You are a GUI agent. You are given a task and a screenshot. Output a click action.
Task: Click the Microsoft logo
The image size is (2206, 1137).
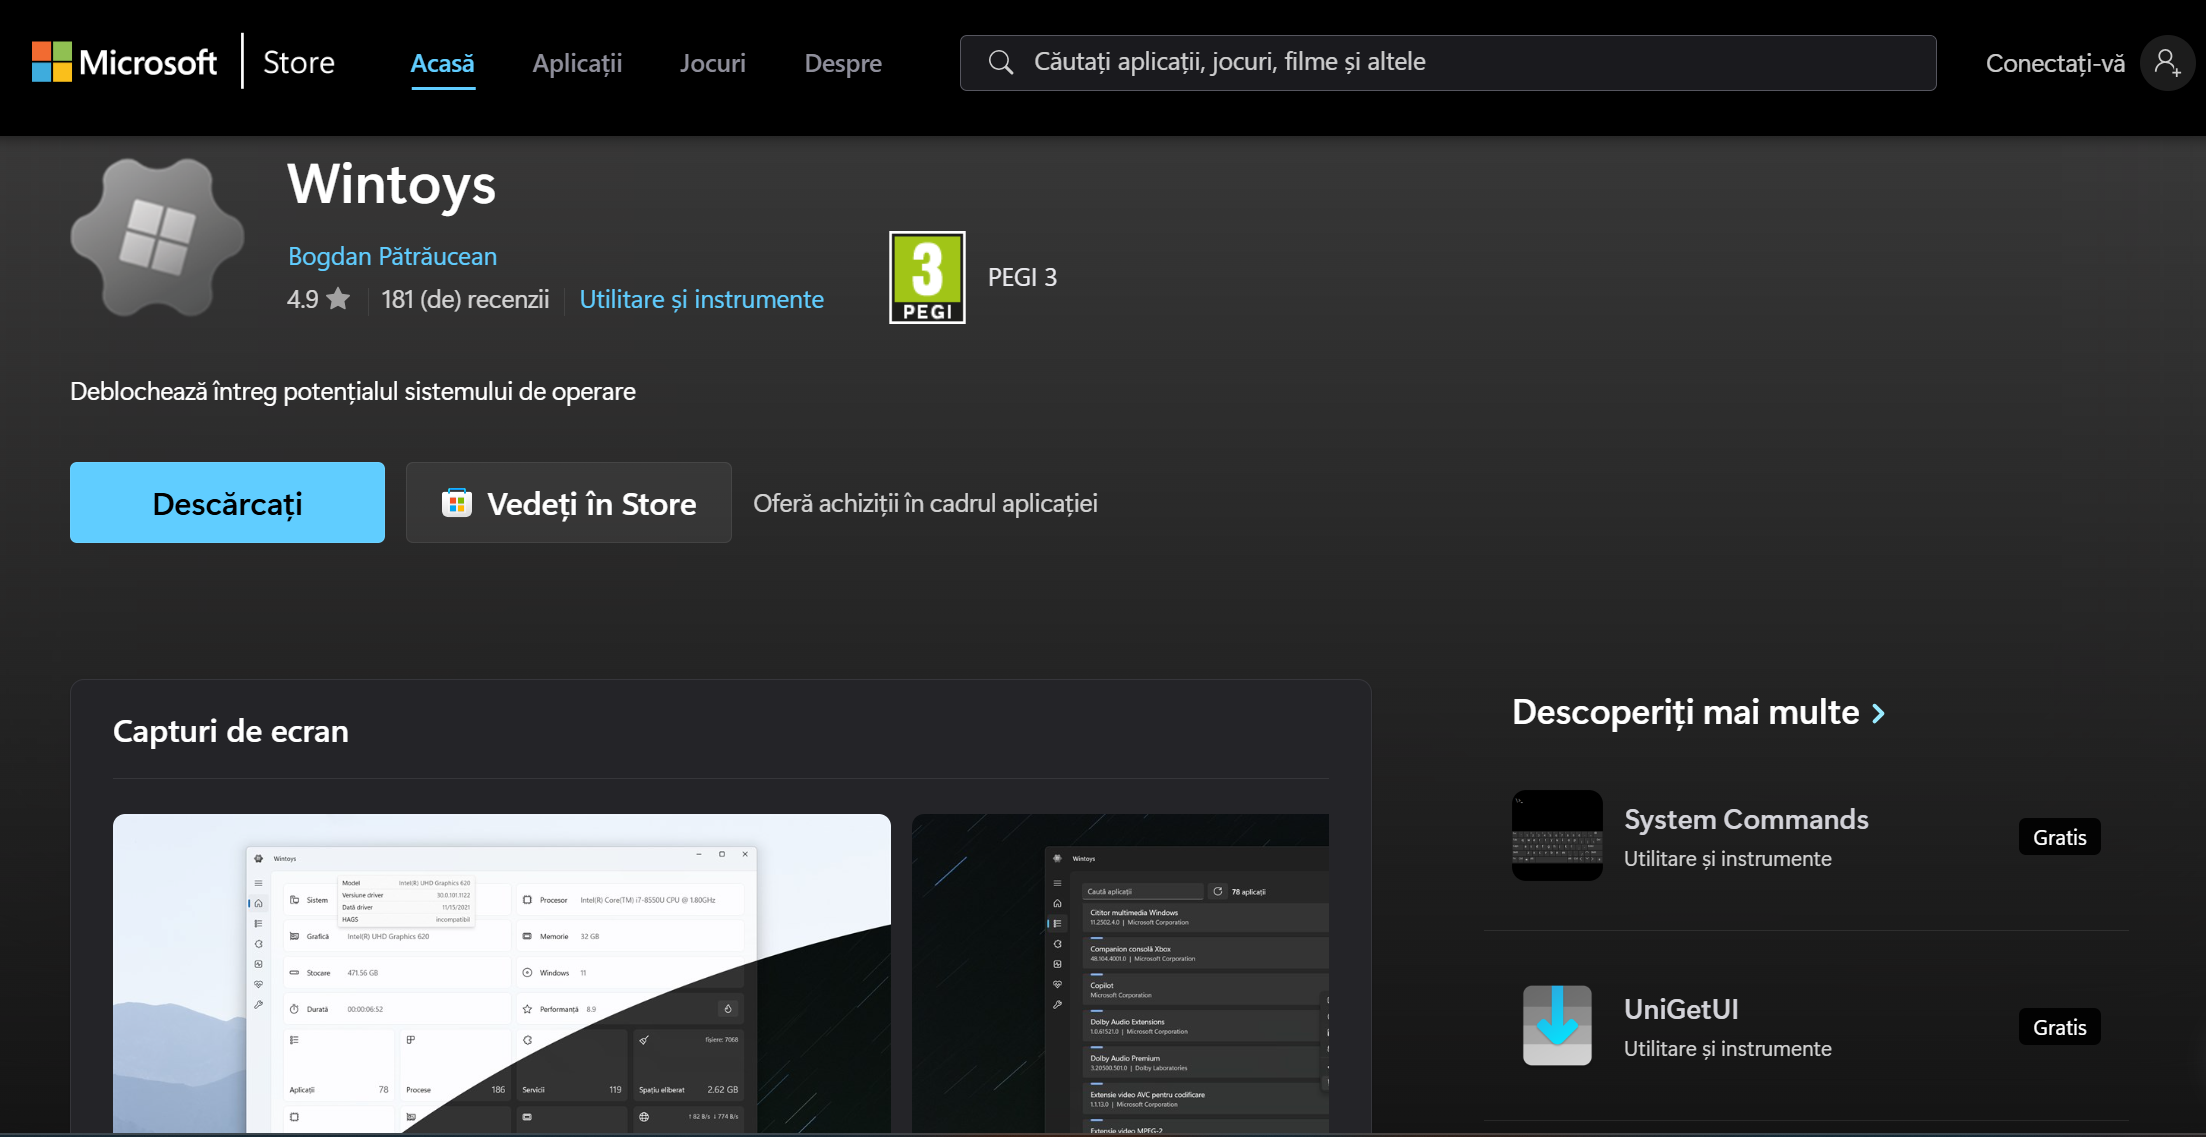[x=124, y=62]
